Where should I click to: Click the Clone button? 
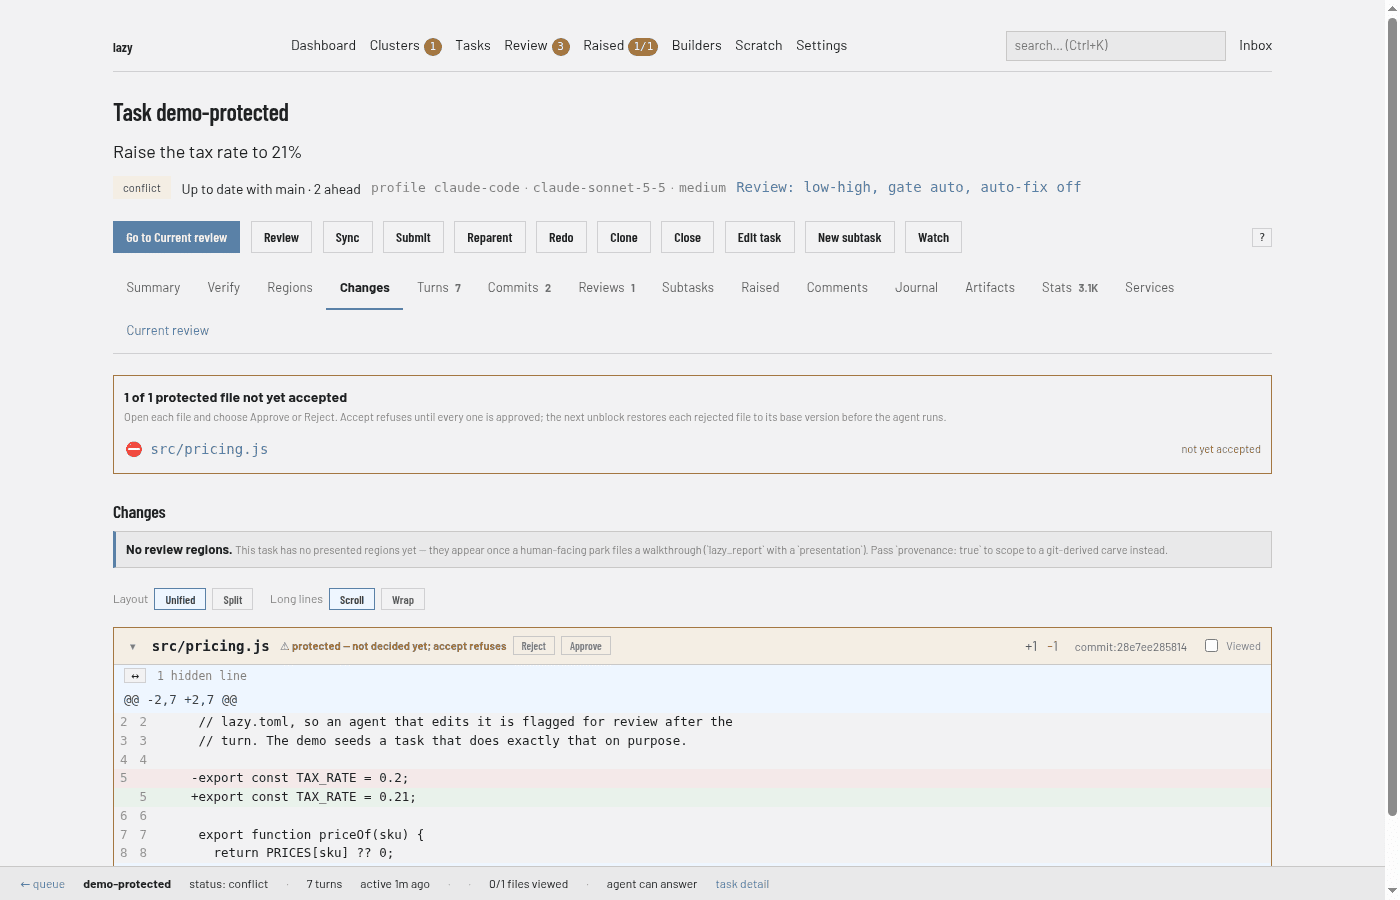tap(624, 237)
